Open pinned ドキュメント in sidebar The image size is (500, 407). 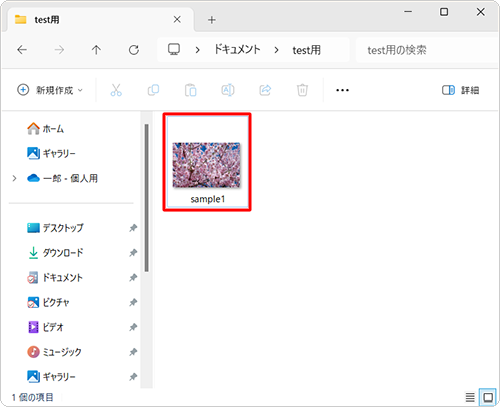point(55,278)
